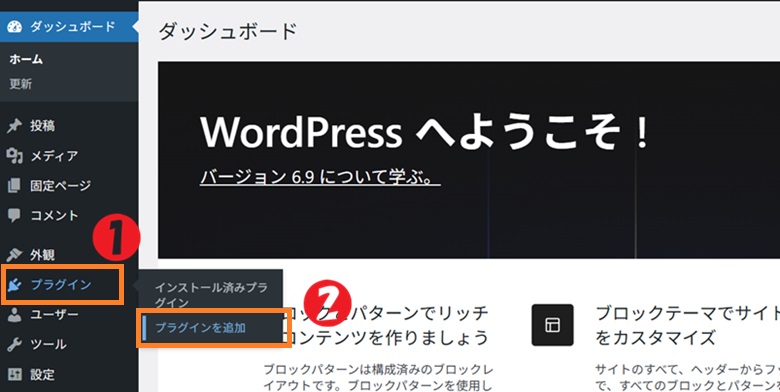The height and width of the screenshot is (392, 780).
Task: Click the person icon beside ユーザー
Action: [14, 315]
